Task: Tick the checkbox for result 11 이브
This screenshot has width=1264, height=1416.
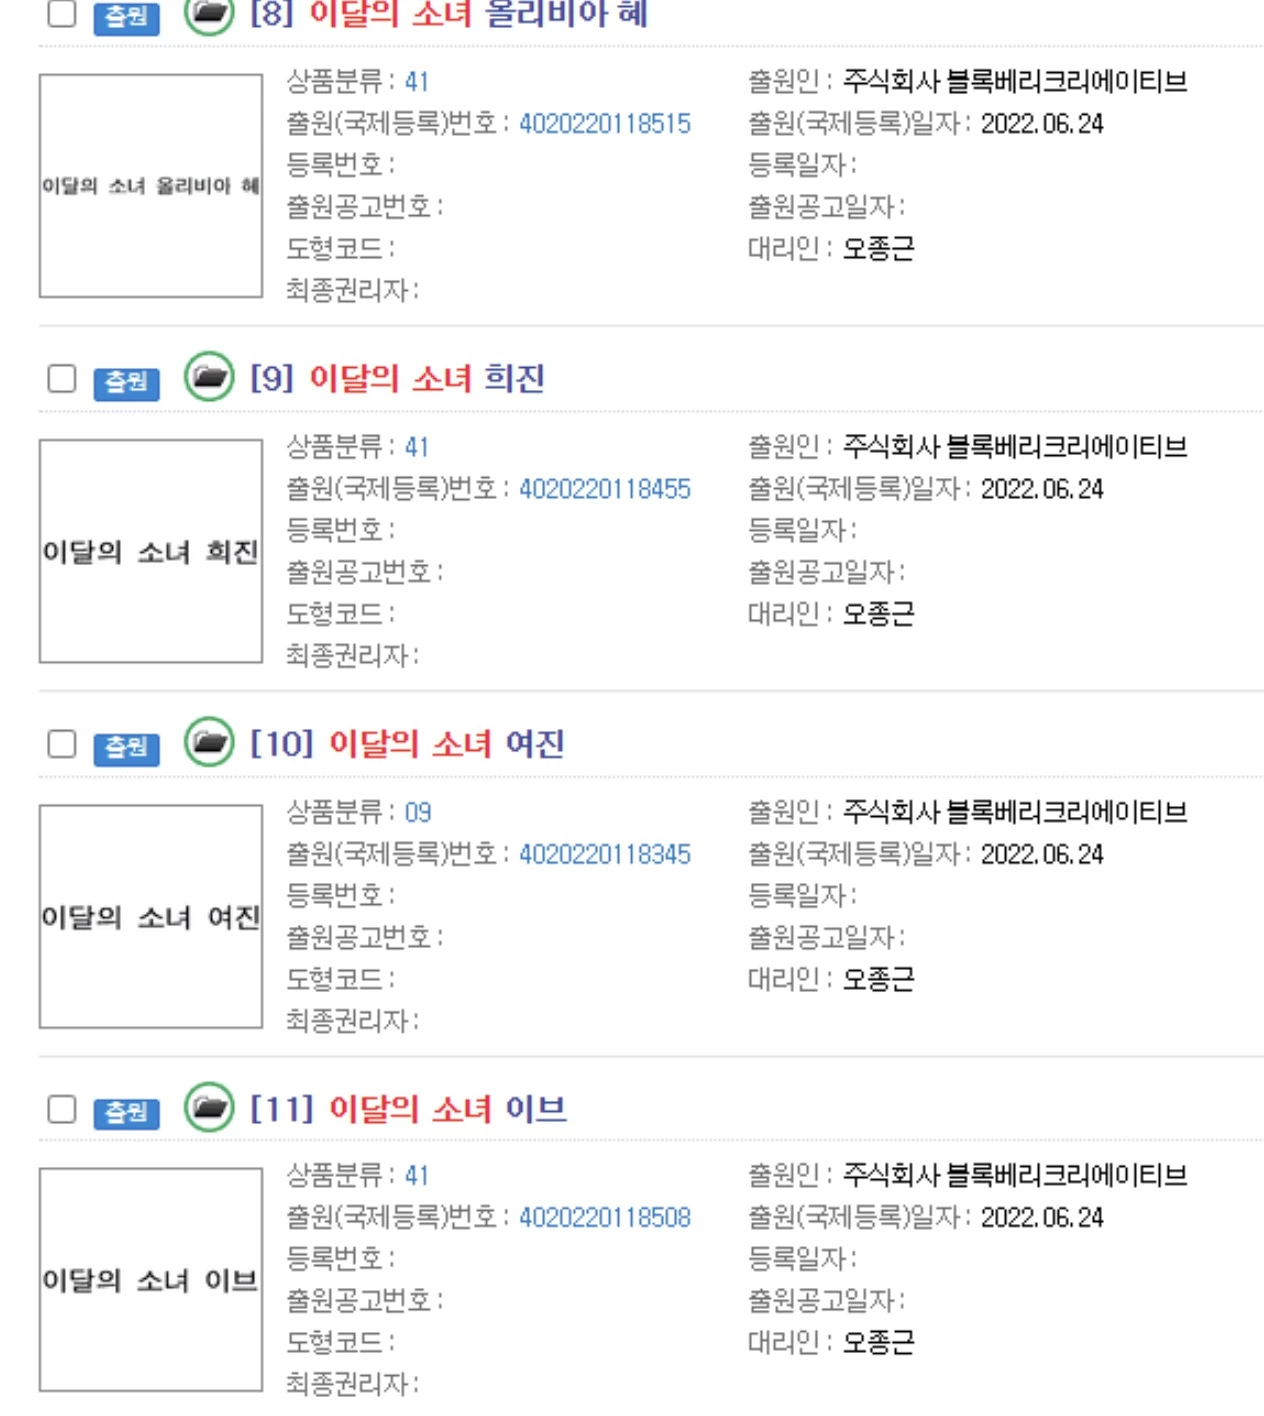Action: pos(62,1109)
